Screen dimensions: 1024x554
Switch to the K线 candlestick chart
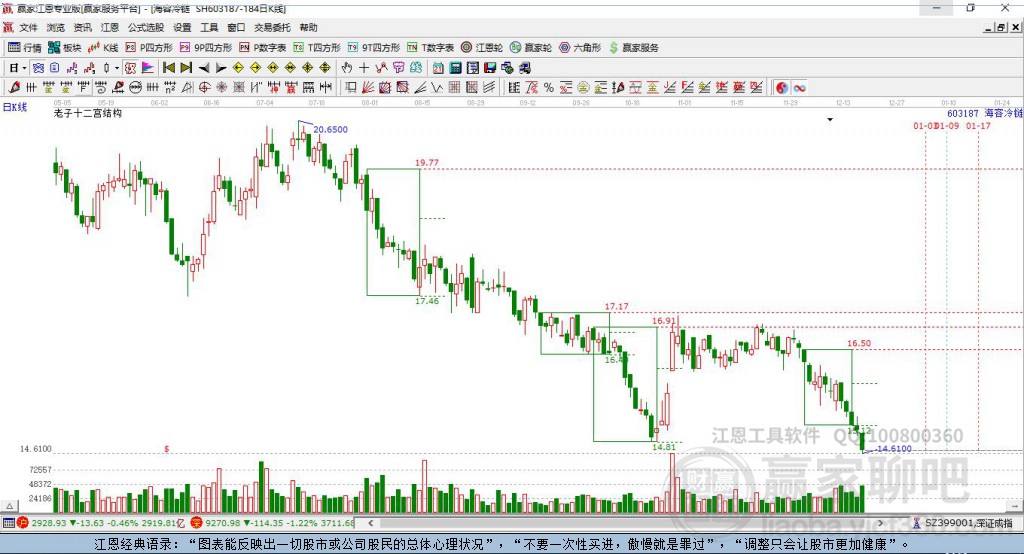(x=103, y=47)
